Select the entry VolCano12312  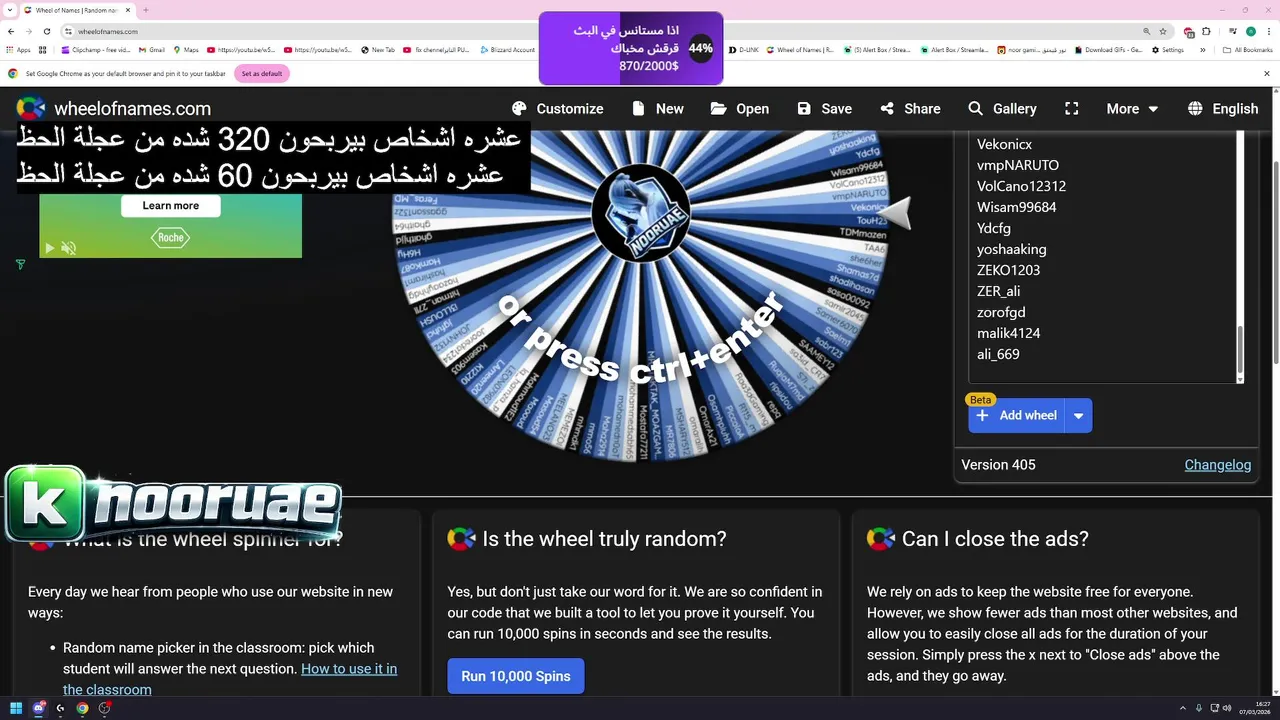coord(1021,186)
